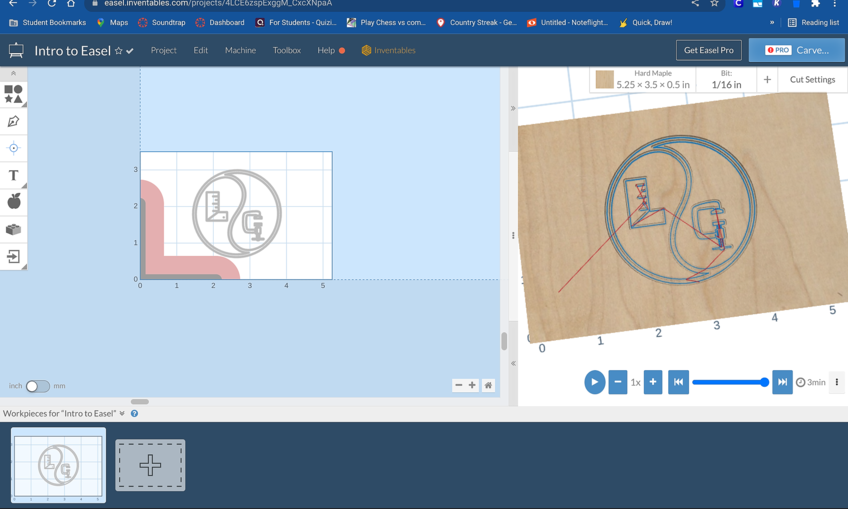
Task: Zoom out the design canvas
Action: tap(459, 385)
